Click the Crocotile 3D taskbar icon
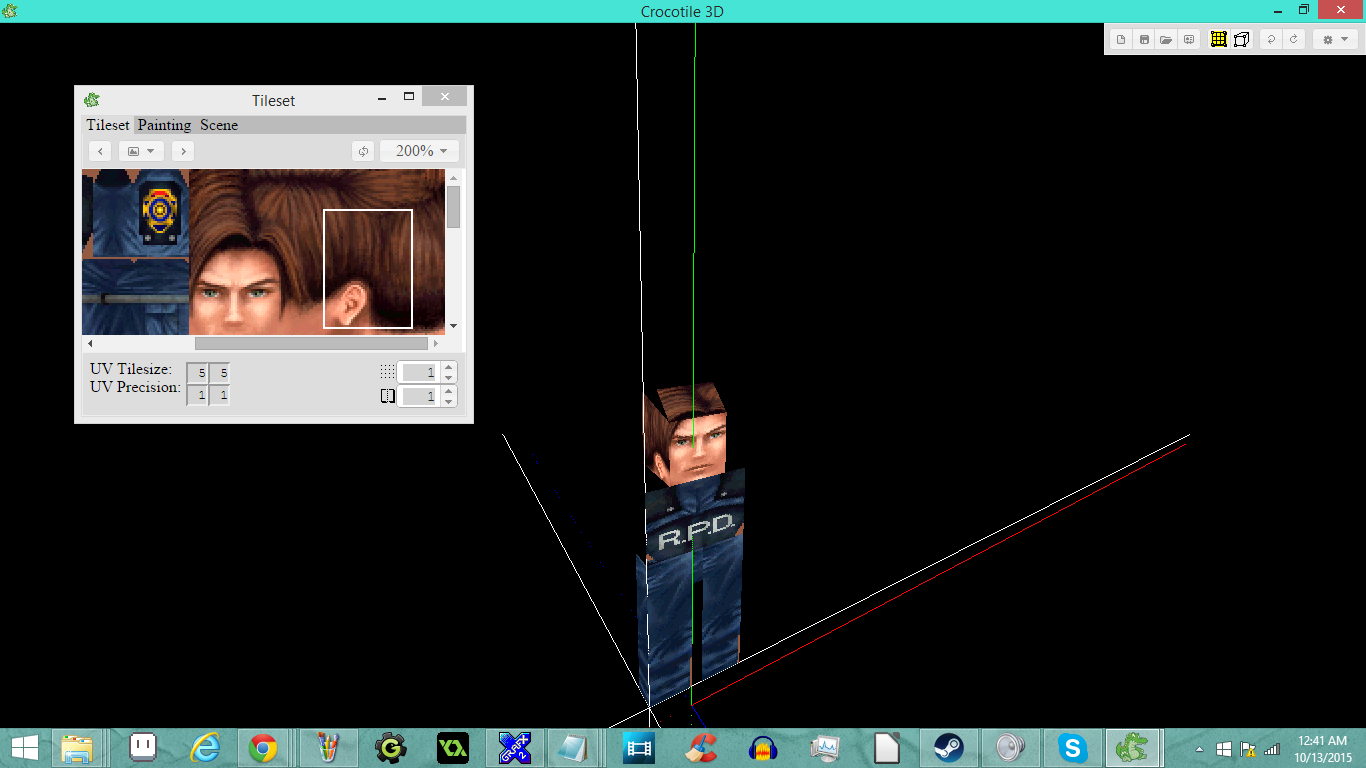Image resolution: width=1366 pixels, height=768 pixels. 1133,747
